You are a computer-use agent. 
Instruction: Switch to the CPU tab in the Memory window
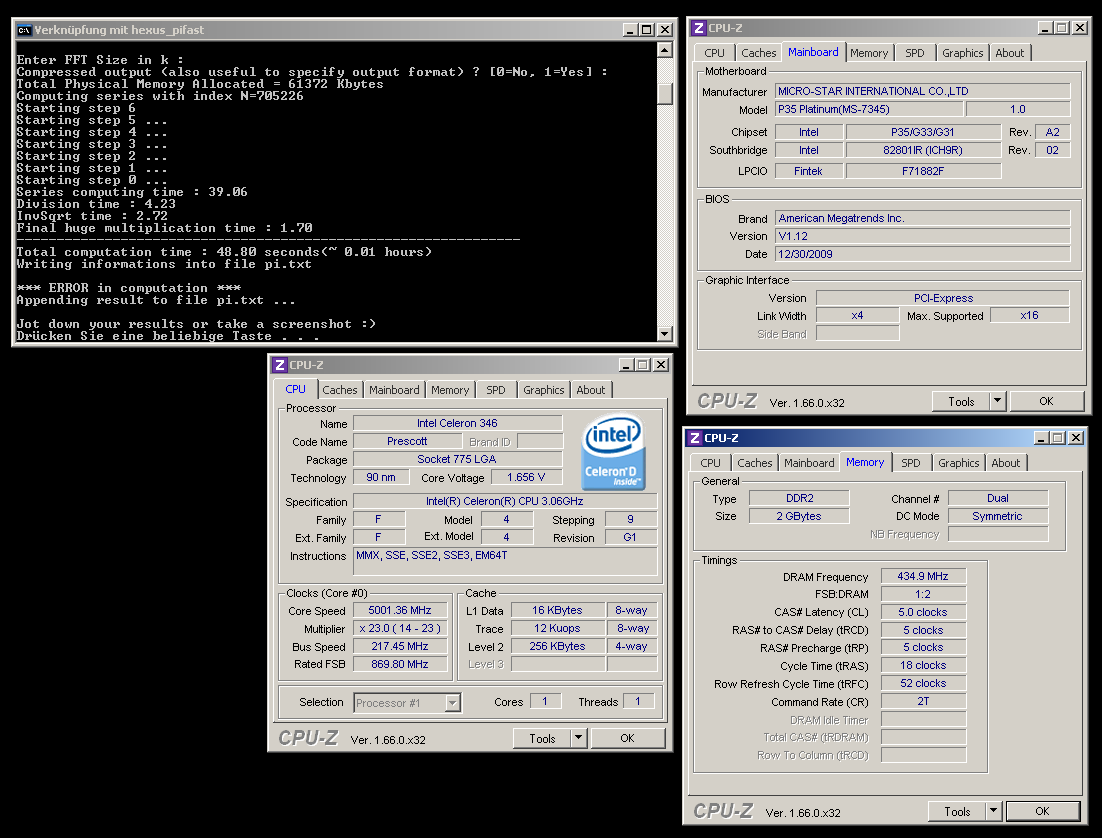(x=711, y=463)
